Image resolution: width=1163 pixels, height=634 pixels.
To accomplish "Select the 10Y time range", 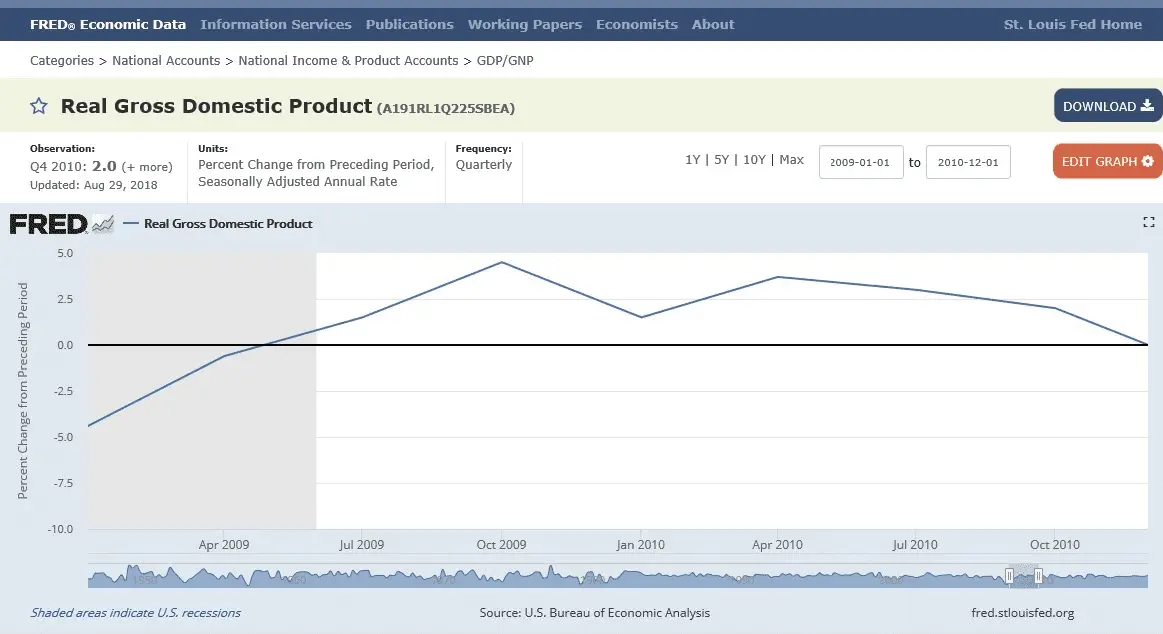I will [x=753, y=160].
